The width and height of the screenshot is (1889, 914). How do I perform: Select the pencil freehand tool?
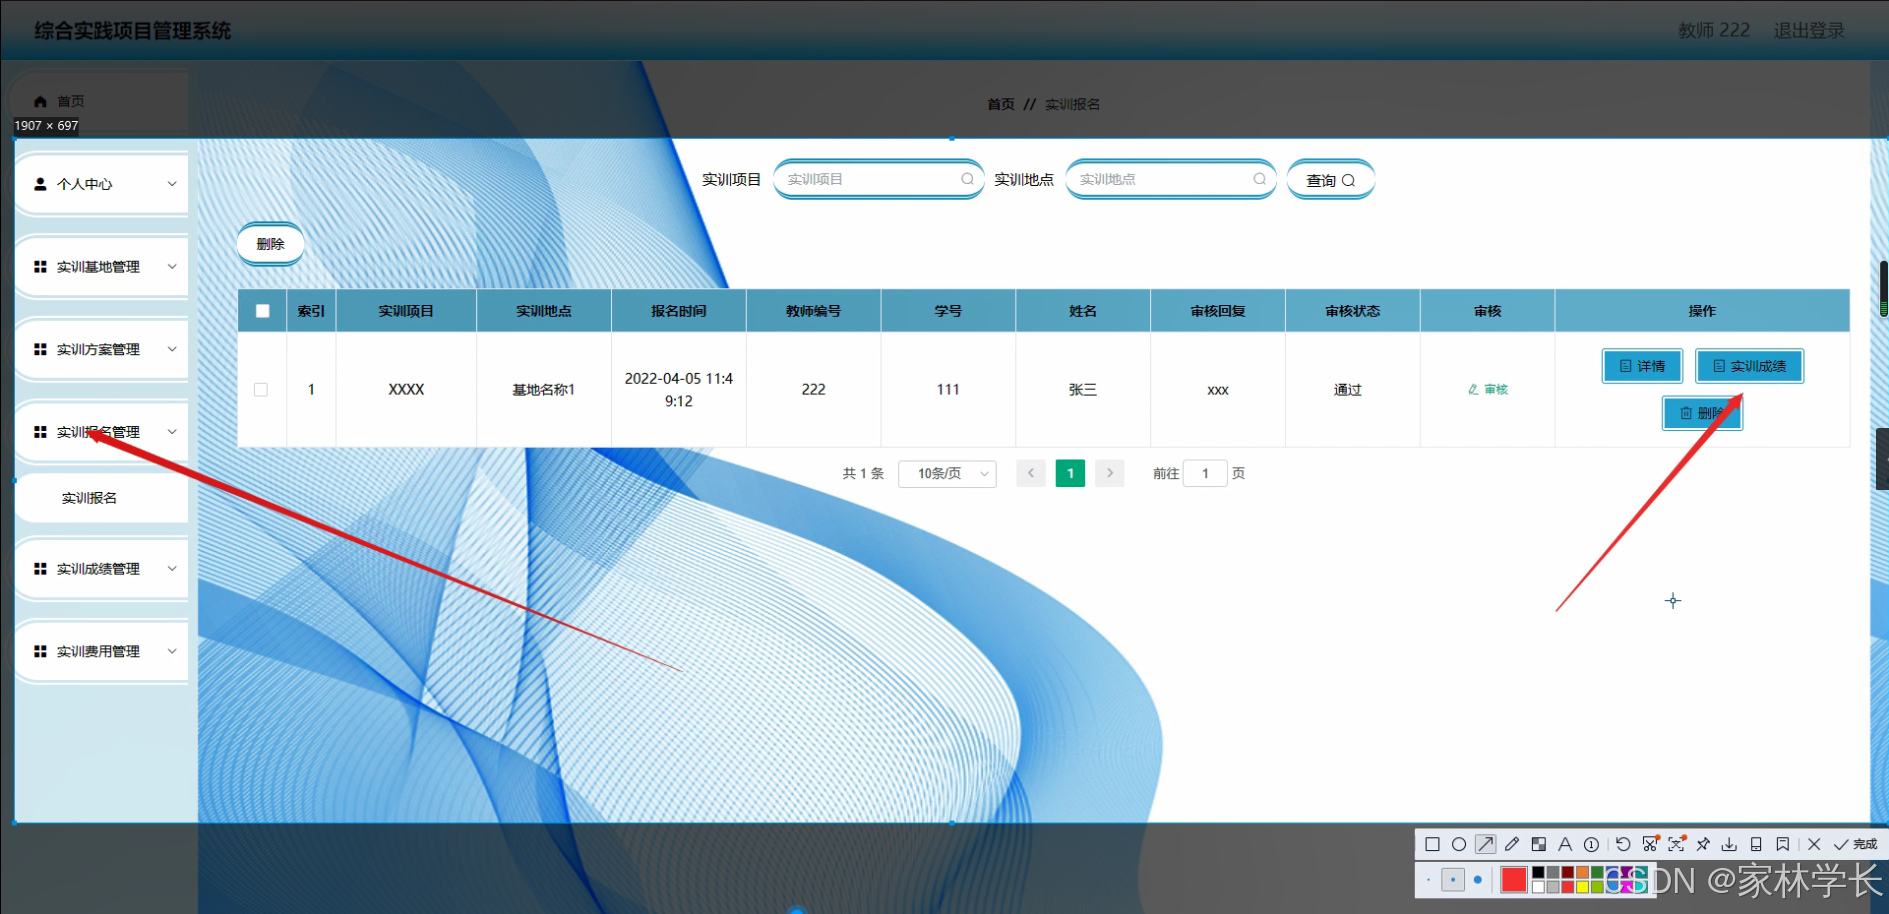1513,844
